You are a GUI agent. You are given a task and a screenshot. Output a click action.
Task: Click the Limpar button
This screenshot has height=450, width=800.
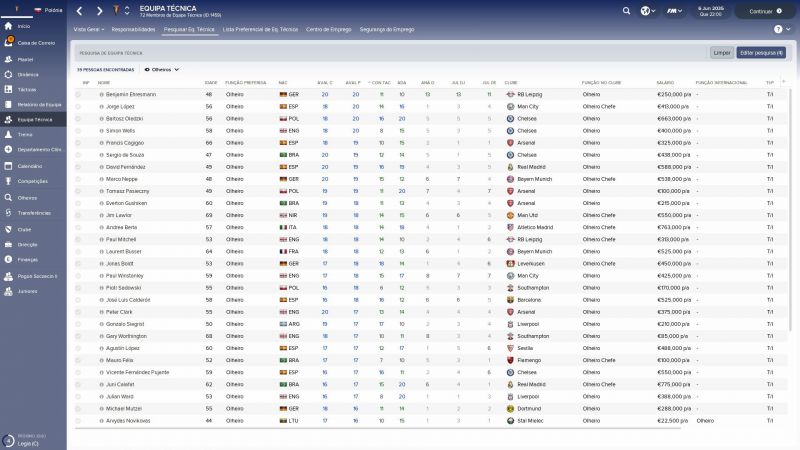pos(721,51)
